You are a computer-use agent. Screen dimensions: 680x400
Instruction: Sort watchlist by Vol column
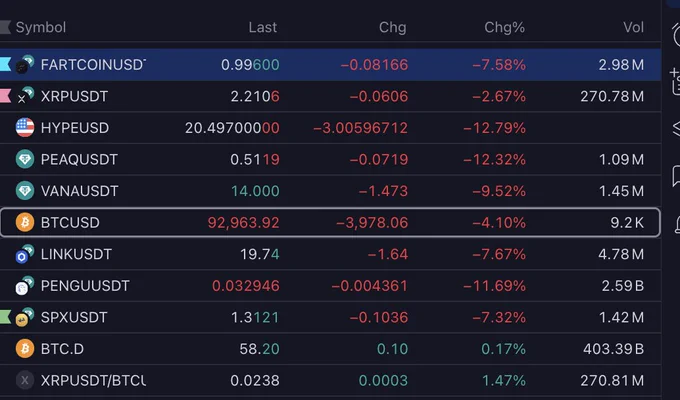[633, 27]
